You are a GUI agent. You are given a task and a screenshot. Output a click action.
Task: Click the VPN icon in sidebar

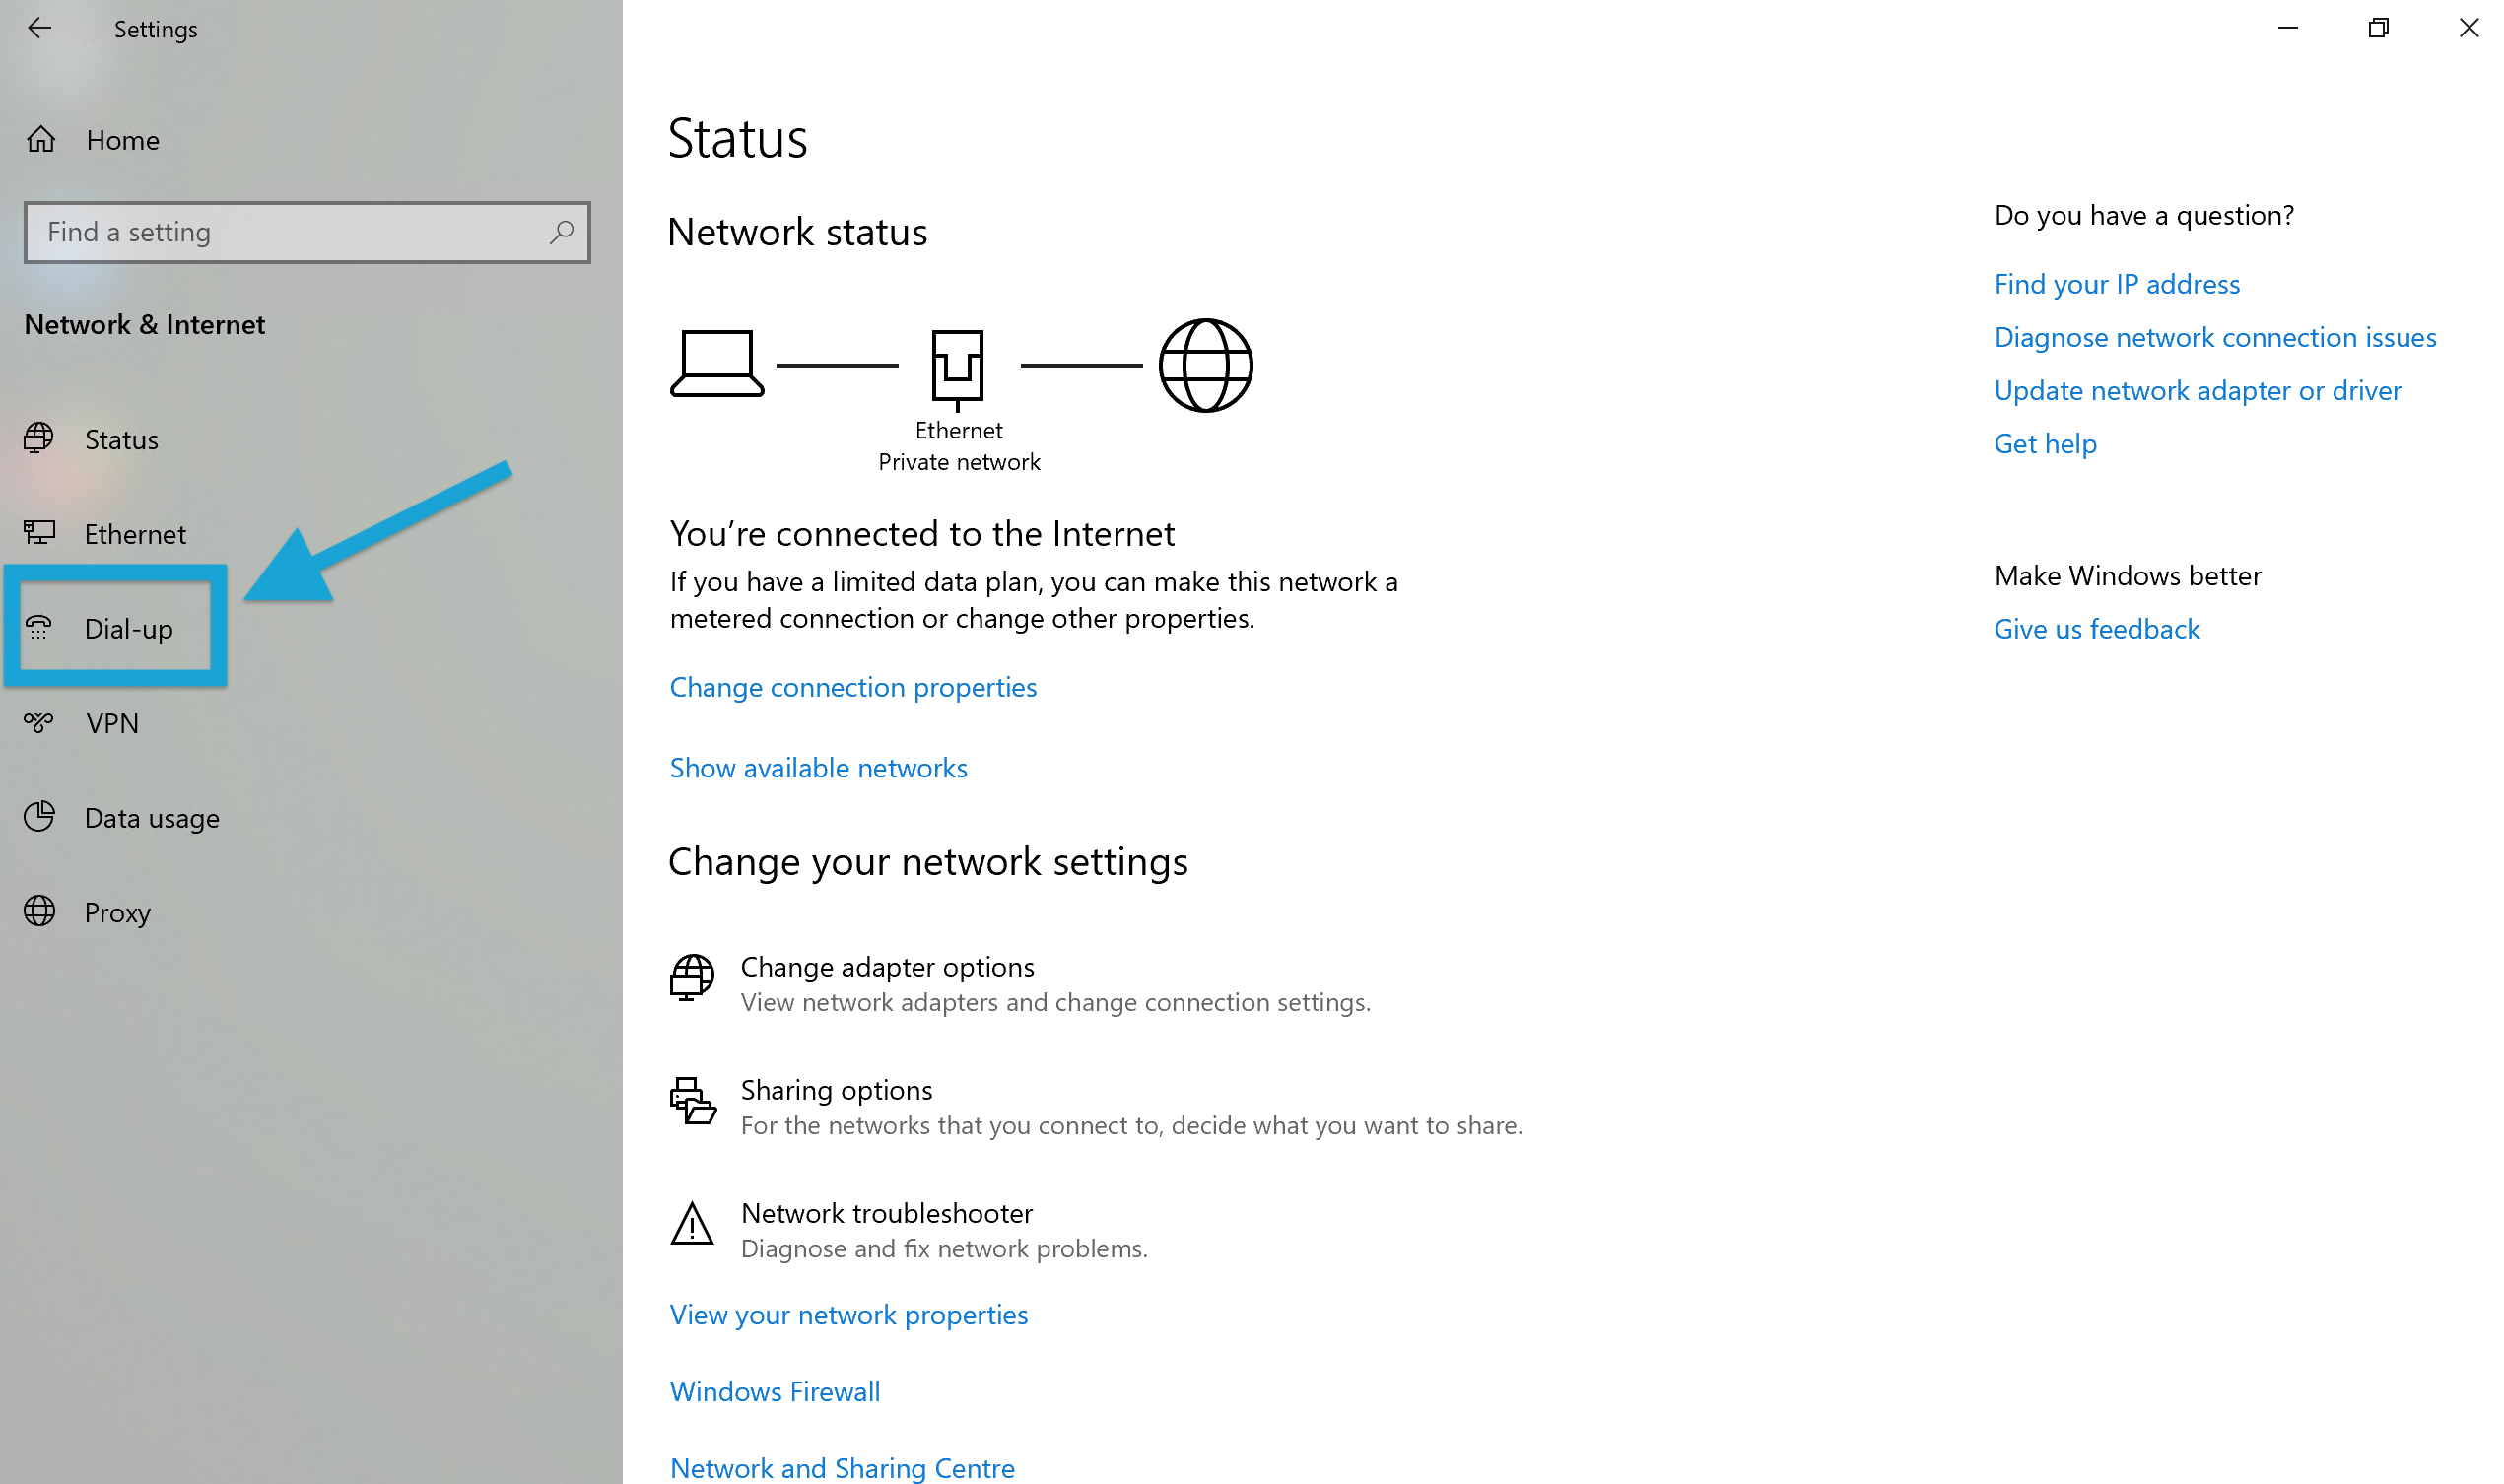click(39, 722)
